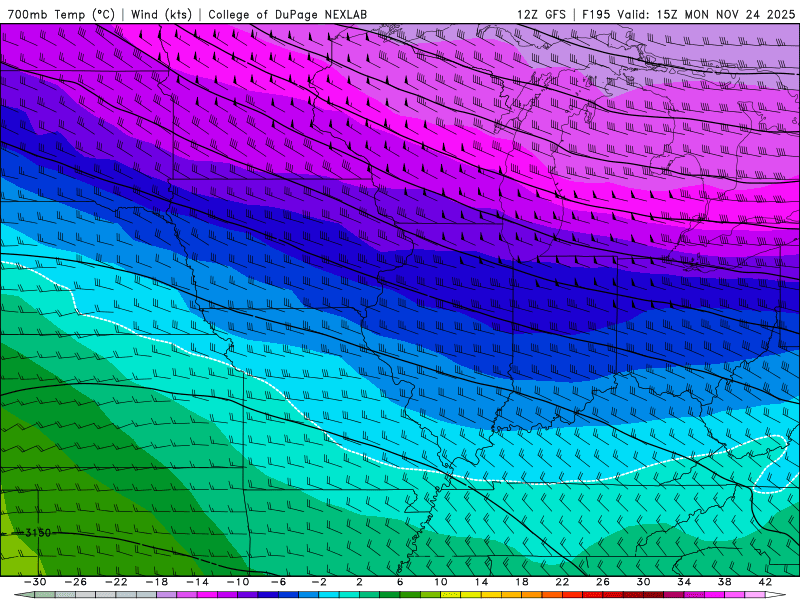800x600 pixels.
Task: Click the -2 legend tick label
Action: coord(319,582)
